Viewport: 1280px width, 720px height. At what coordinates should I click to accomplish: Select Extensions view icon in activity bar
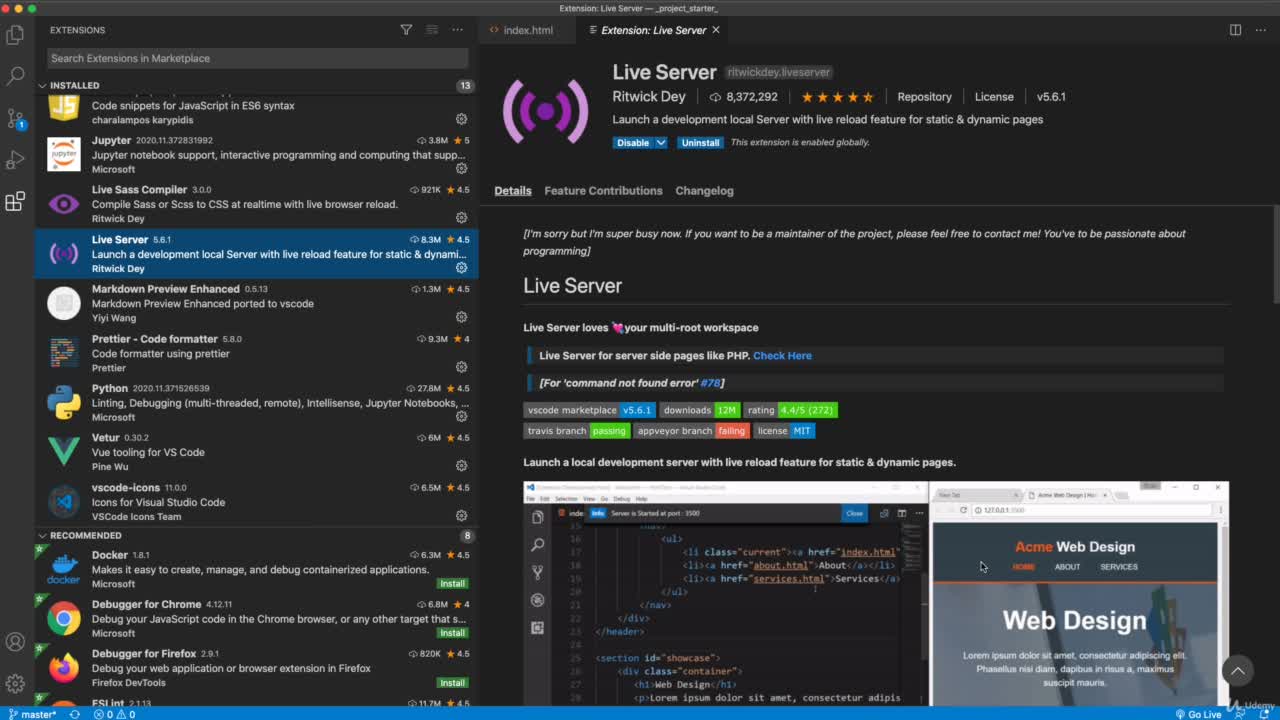click(15, 202)
